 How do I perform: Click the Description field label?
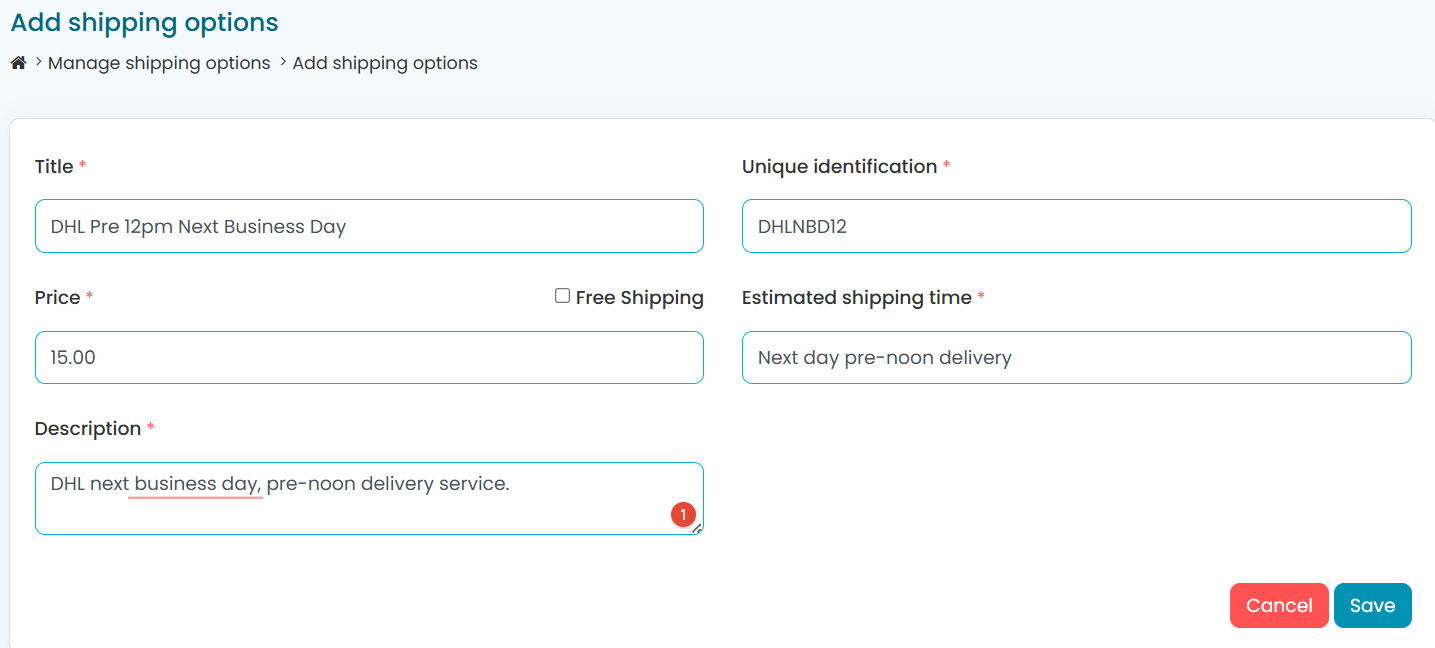[88, 429]
